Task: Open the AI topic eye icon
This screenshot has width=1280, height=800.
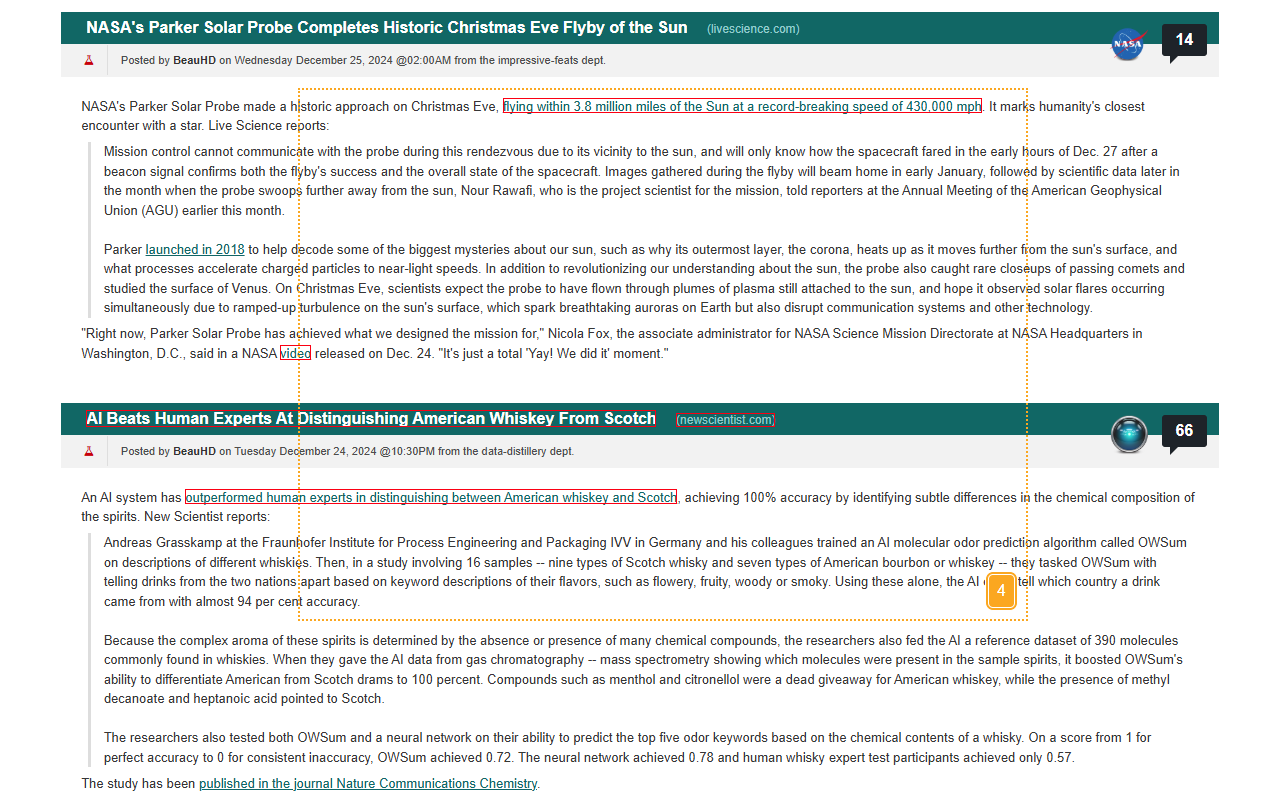Action: tap(1129, 434)
